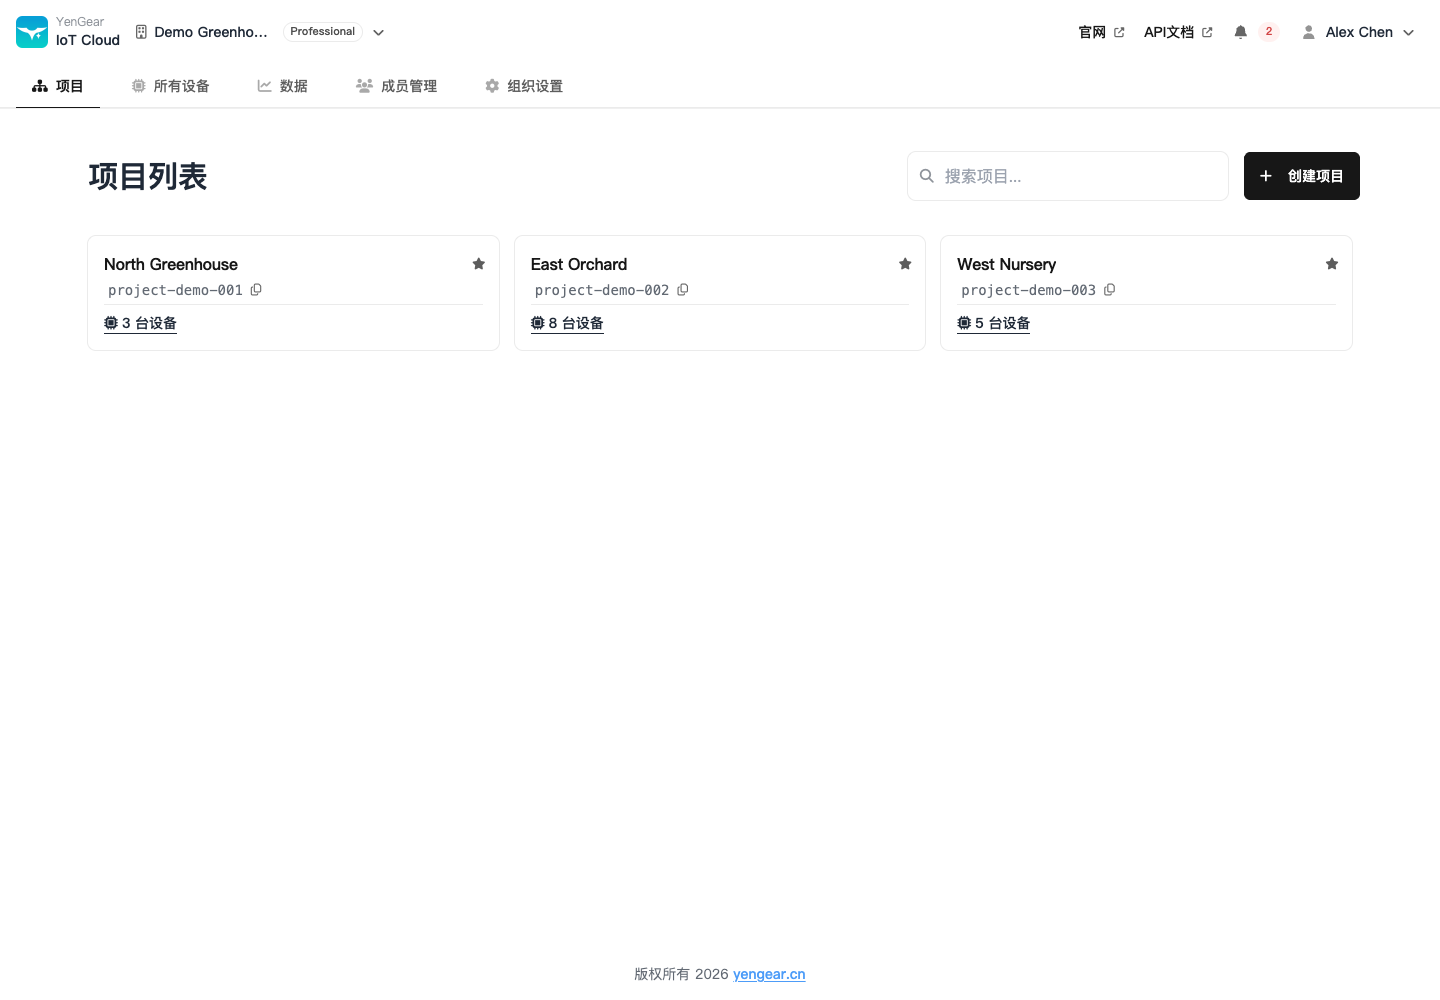Copy project-demo-001 ID
Viewport: 1440px width, 1000px height.
click(x=256, y=290)
